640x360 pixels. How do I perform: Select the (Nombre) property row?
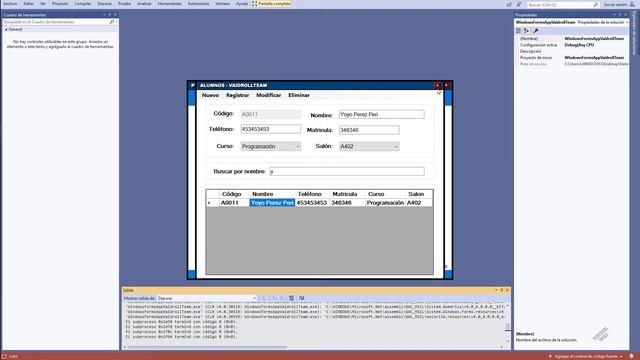coord(571,38)
